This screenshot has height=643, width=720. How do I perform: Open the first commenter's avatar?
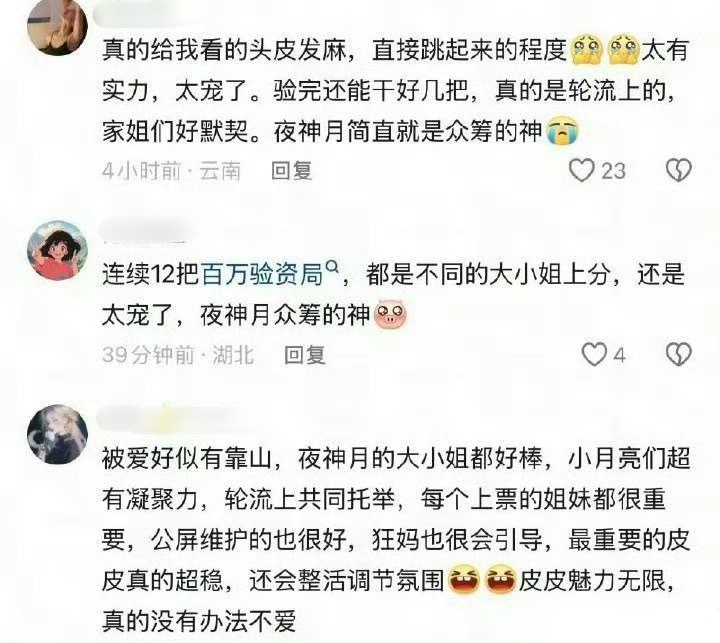coord(58,26)
